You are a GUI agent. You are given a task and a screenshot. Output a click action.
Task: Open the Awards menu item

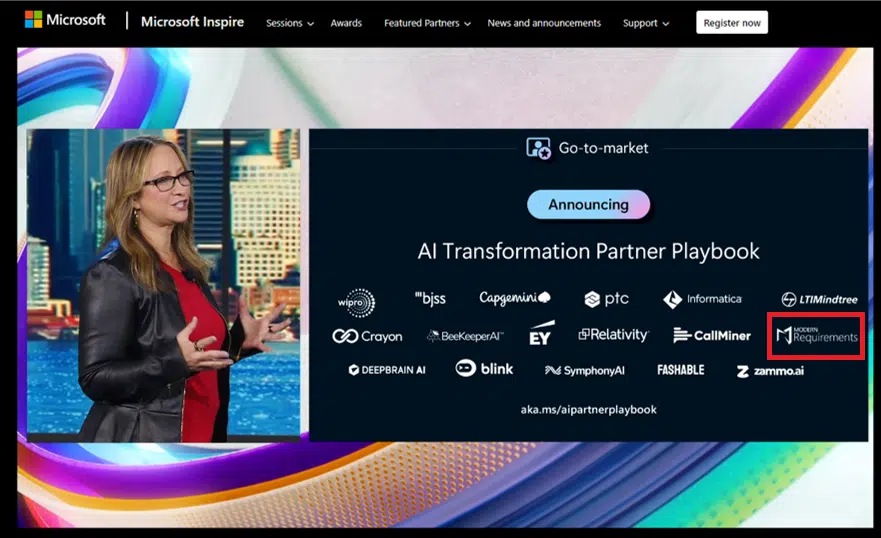346,23
